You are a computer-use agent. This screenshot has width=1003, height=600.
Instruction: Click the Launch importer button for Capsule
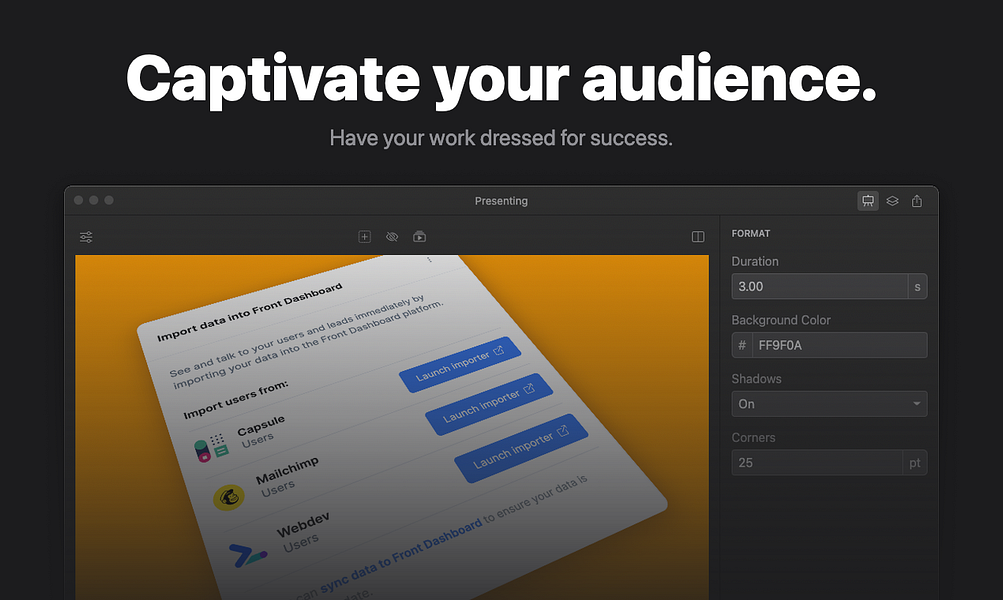tap(460, 364)
